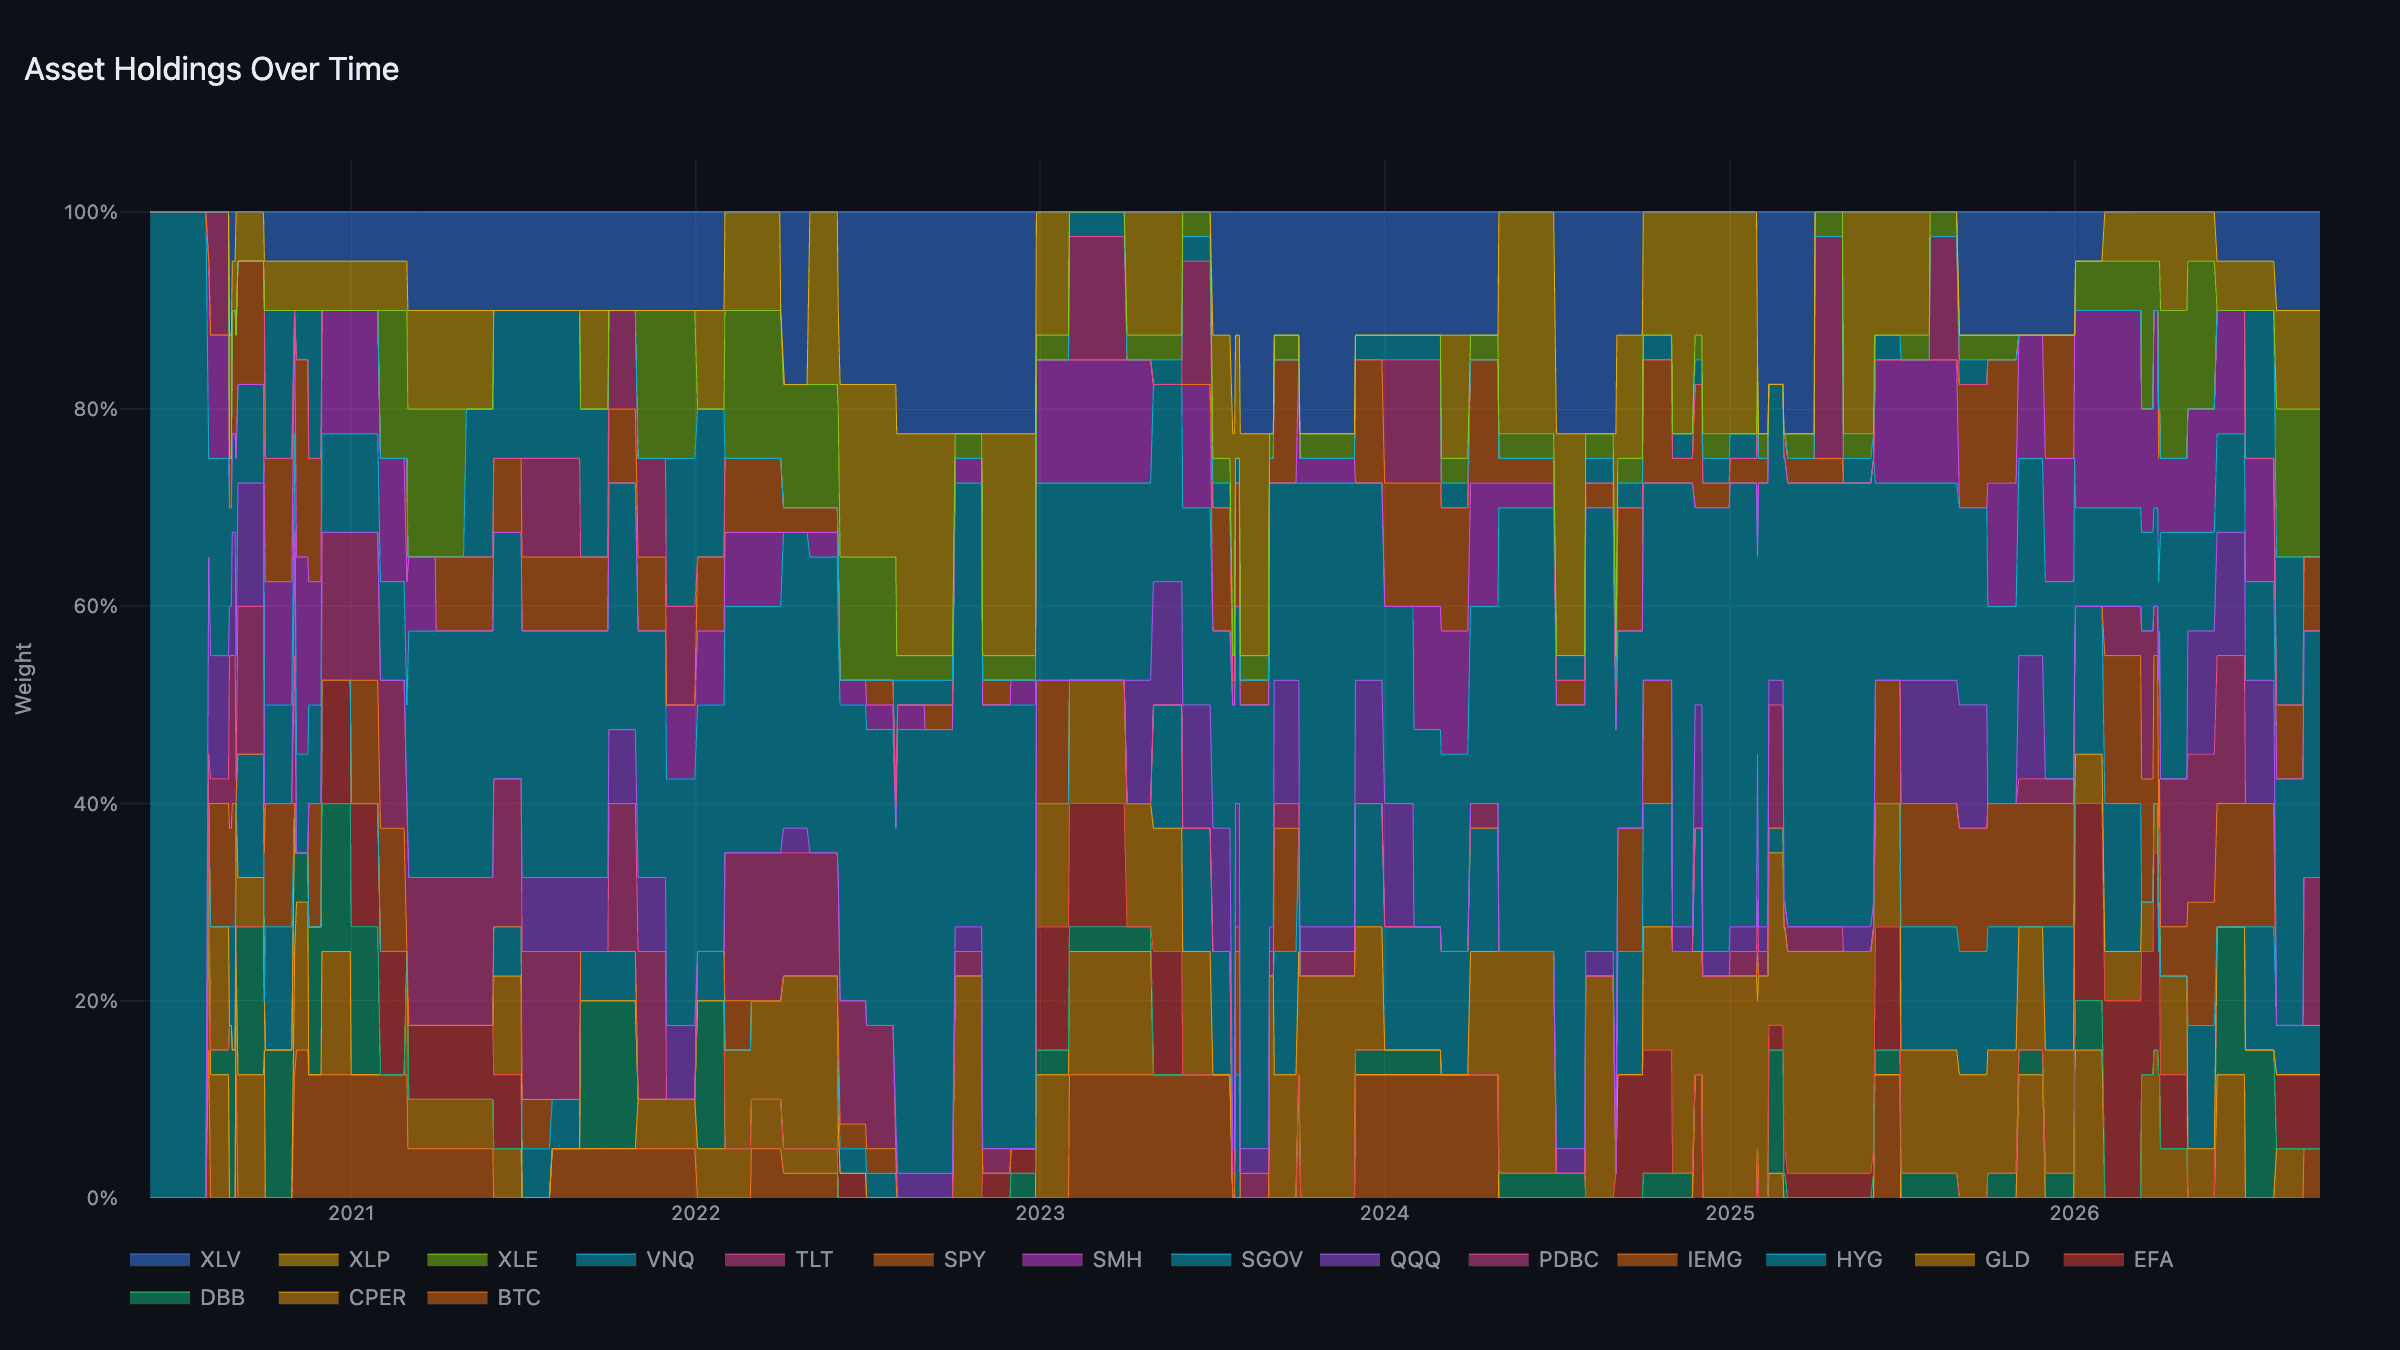2400x1350 pixels.
Task: Hide the SPY series
Action: tap(930, 1259)
